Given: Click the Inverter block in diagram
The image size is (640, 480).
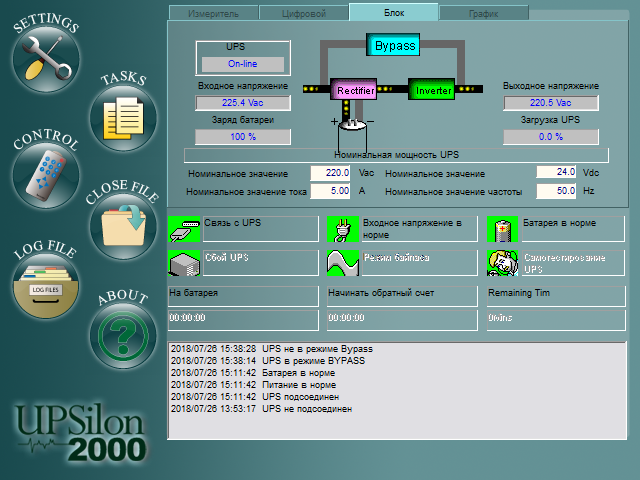Looking at the screenshot, I should tap(432, 90).
